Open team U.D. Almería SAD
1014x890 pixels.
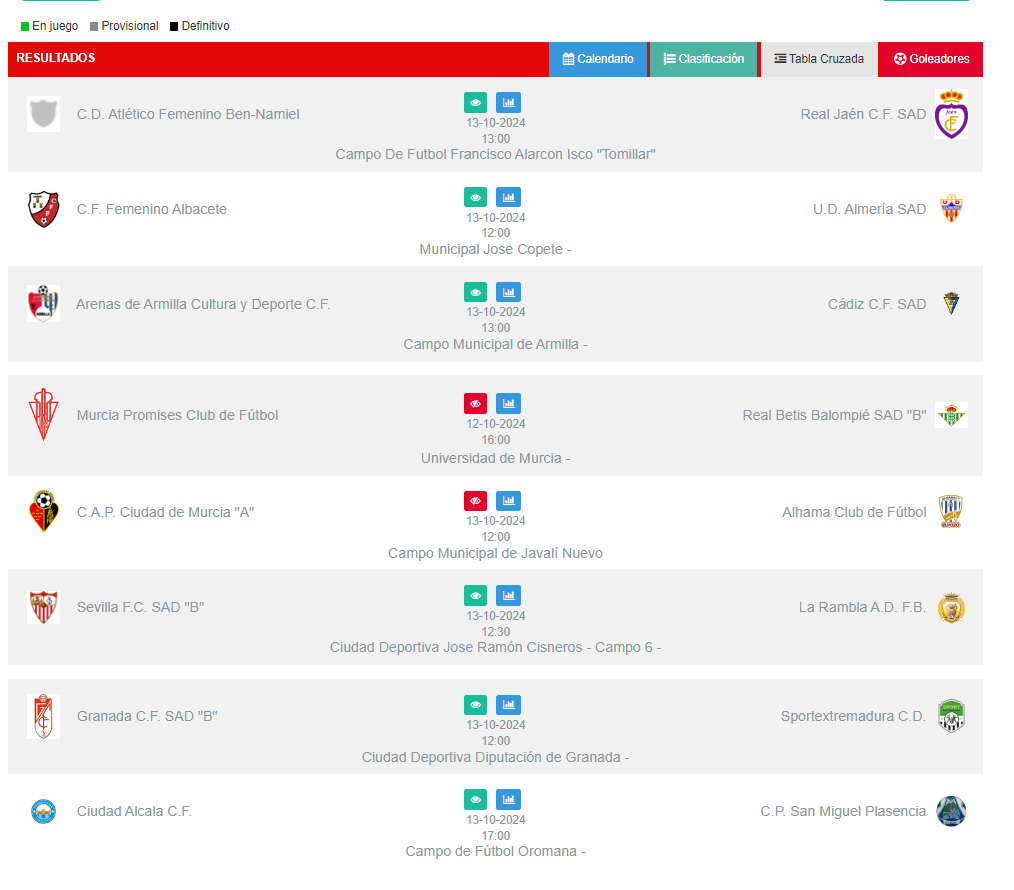point(870,210)
